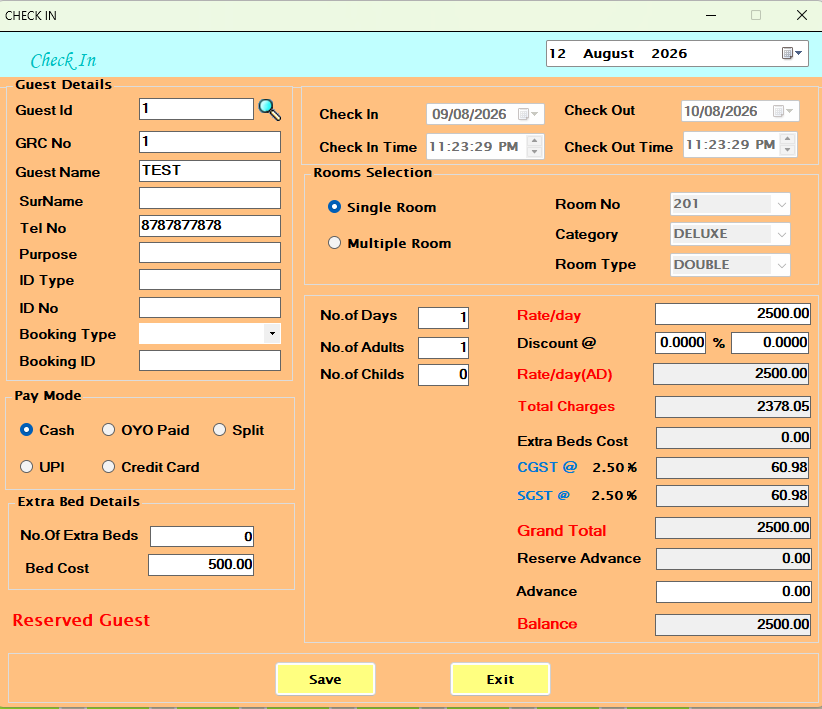Expand the Room No dropdown
Image resolution: width=822 pixels, height=709 pixels.
click(781, 204)
